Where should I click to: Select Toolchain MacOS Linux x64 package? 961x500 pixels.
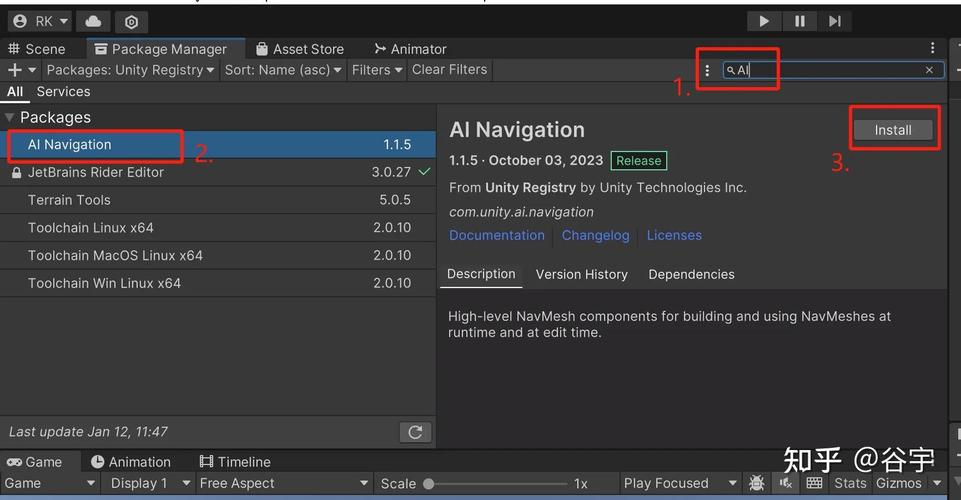(x=218, y=255)
